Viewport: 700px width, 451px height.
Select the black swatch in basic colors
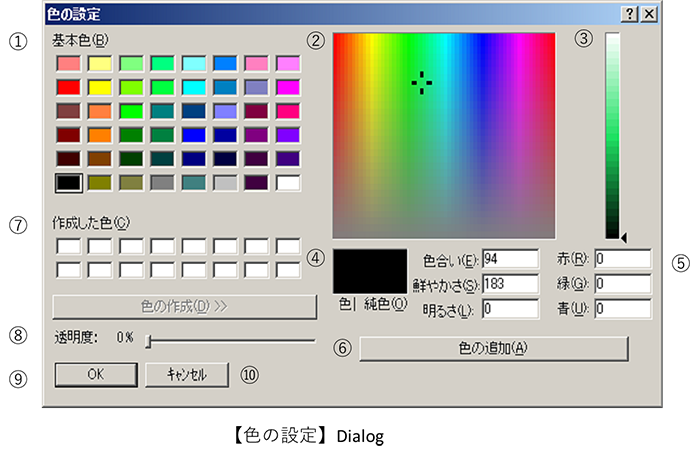click(68, 184)
